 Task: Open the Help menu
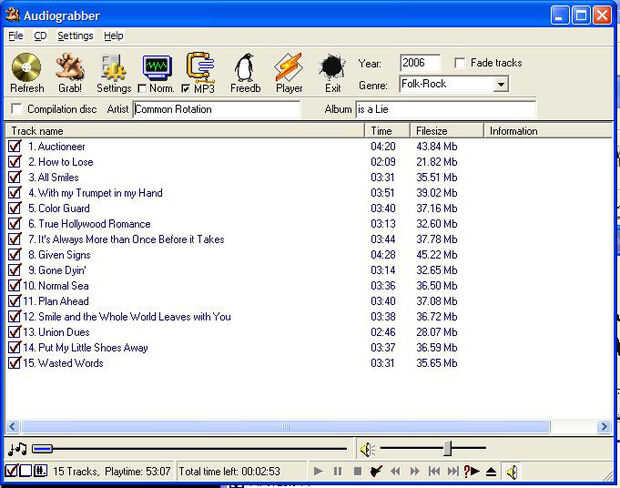tap(113, 36)
